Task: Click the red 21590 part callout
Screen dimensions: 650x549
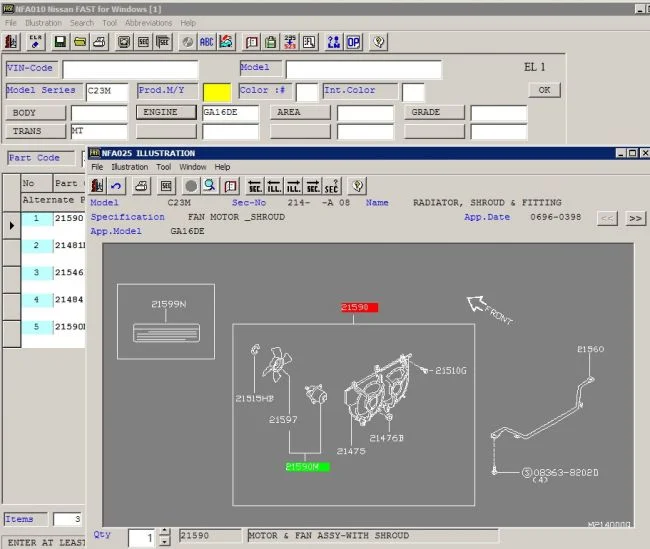Action: pos(358,308)
